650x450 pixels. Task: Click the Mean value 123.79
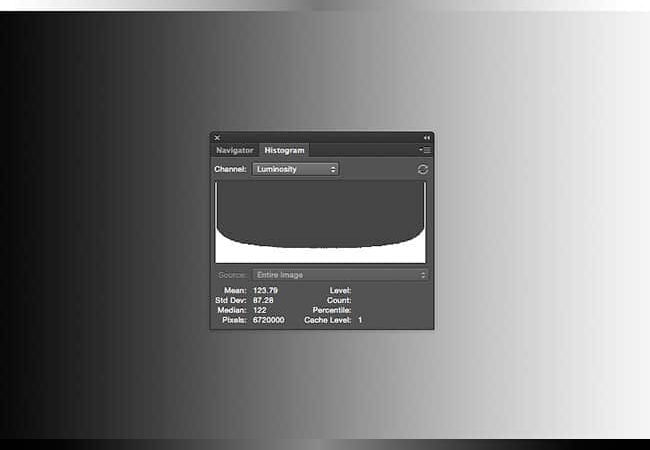[x=265, y=290]
